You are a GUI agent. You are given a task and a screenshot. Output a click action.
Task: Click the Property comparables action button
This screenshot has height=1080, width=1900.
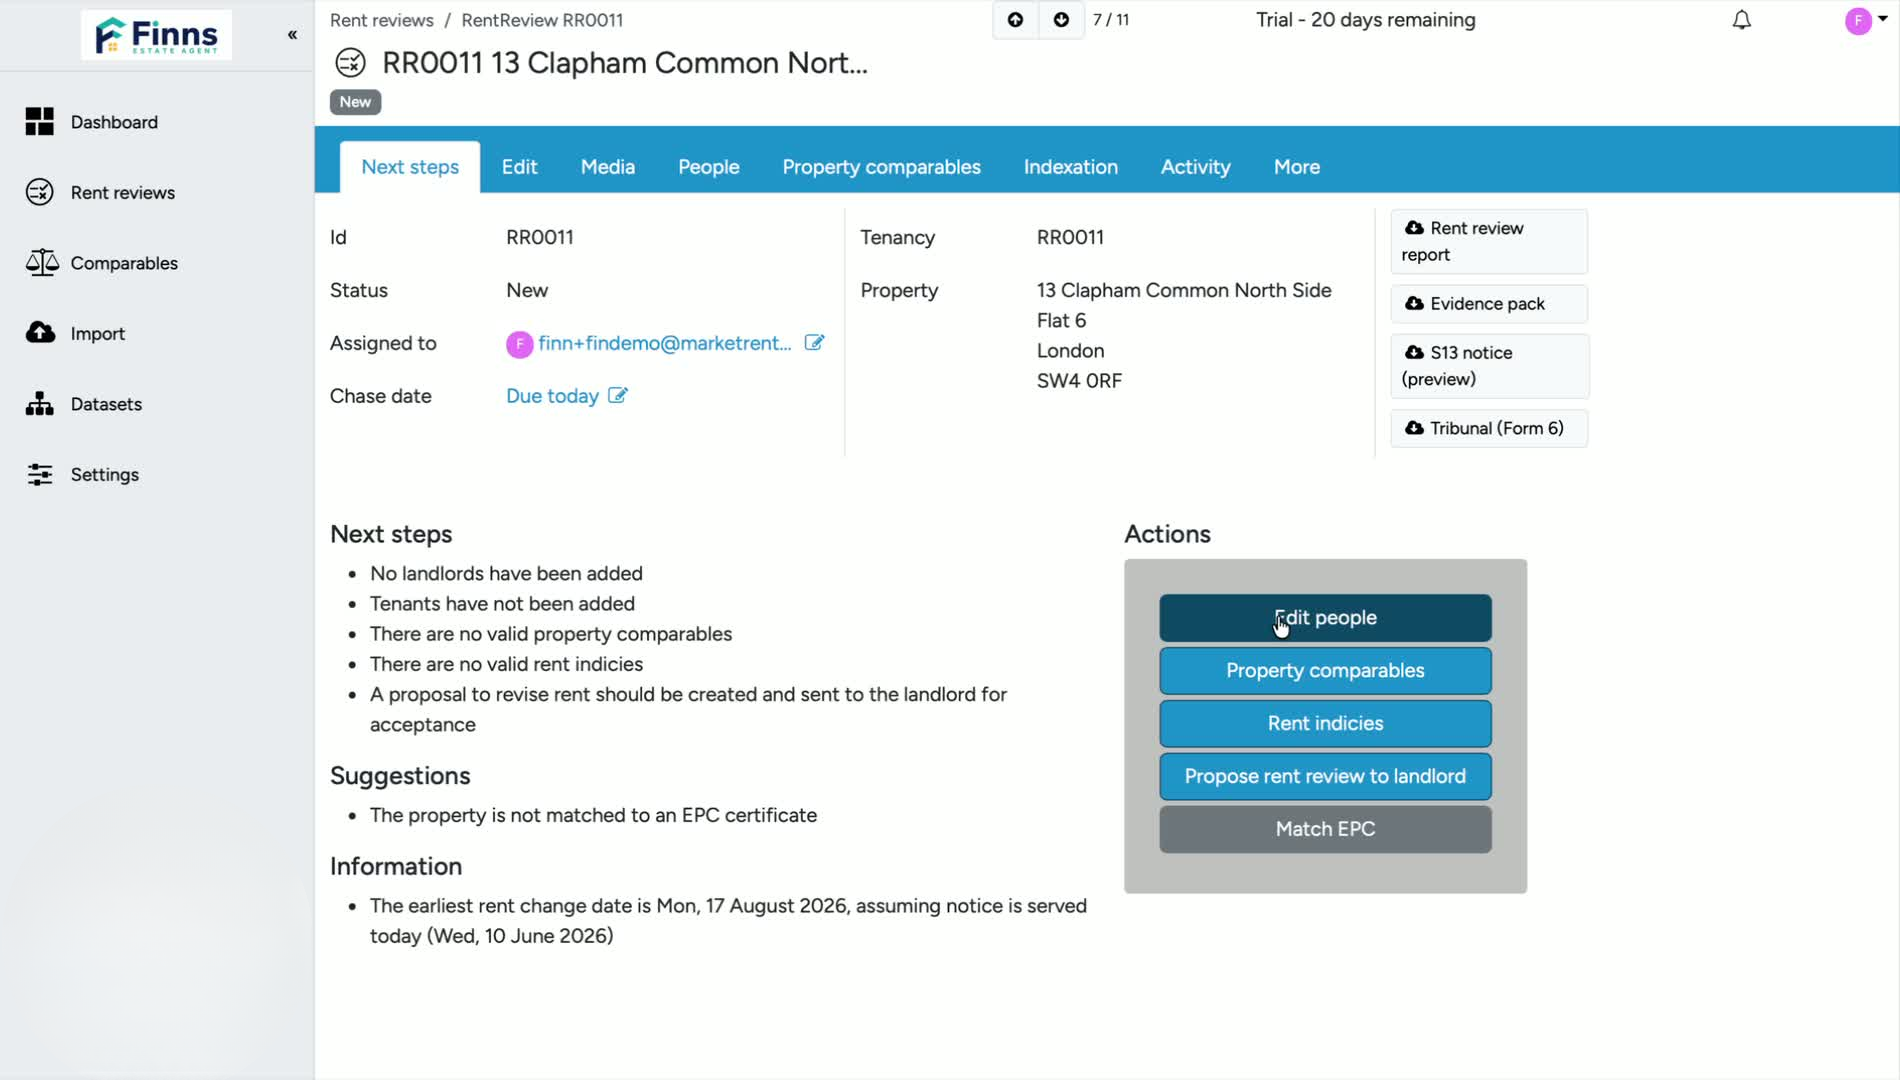click(1325, 671)
